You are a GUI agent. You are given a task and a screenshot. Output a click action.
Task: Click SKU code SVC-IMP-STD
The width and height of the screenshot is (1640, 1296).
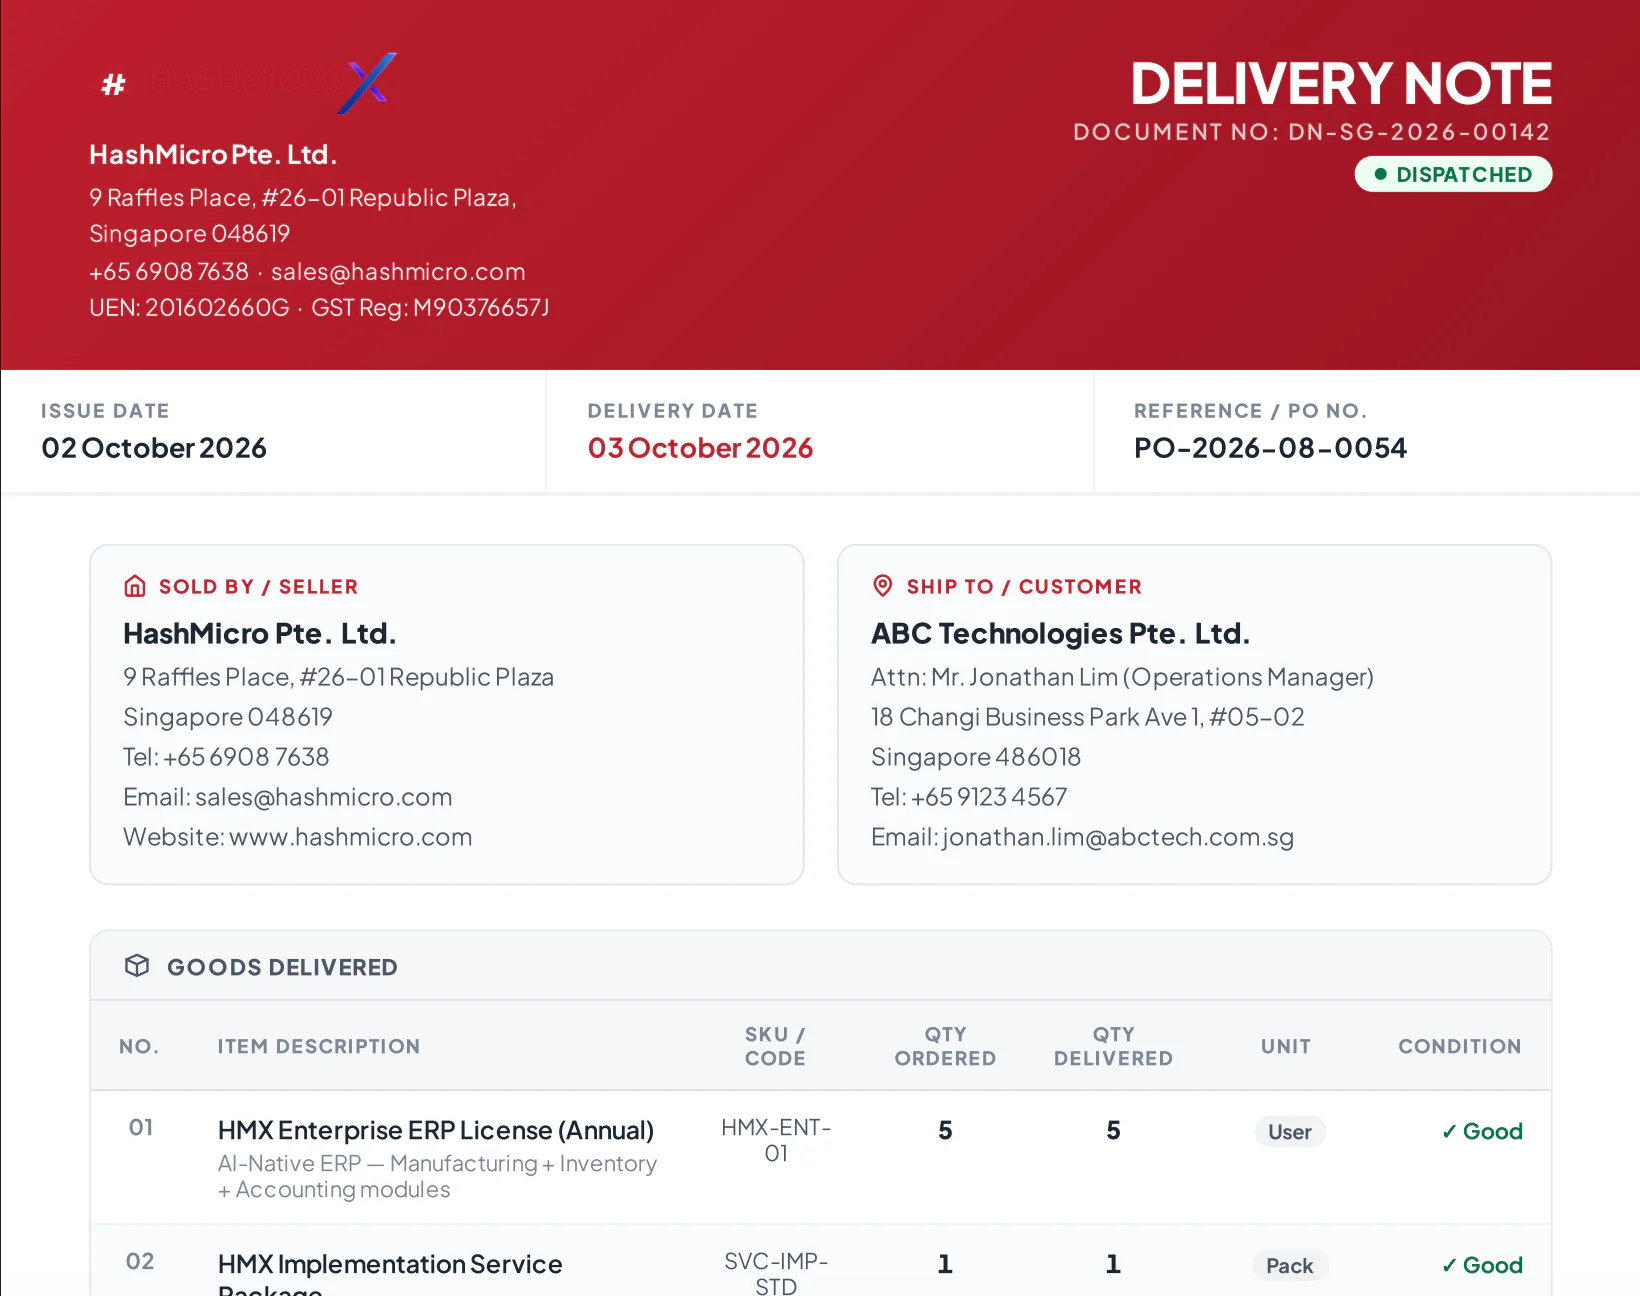pyautogui.click(x=776, y=1273)
